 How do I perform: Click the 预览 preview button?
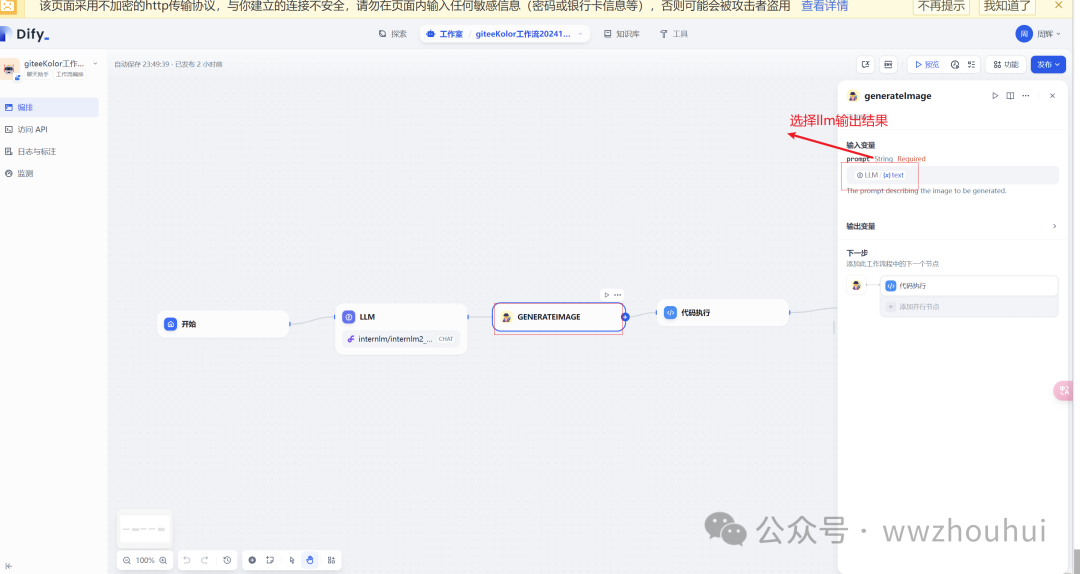(926, 64)
